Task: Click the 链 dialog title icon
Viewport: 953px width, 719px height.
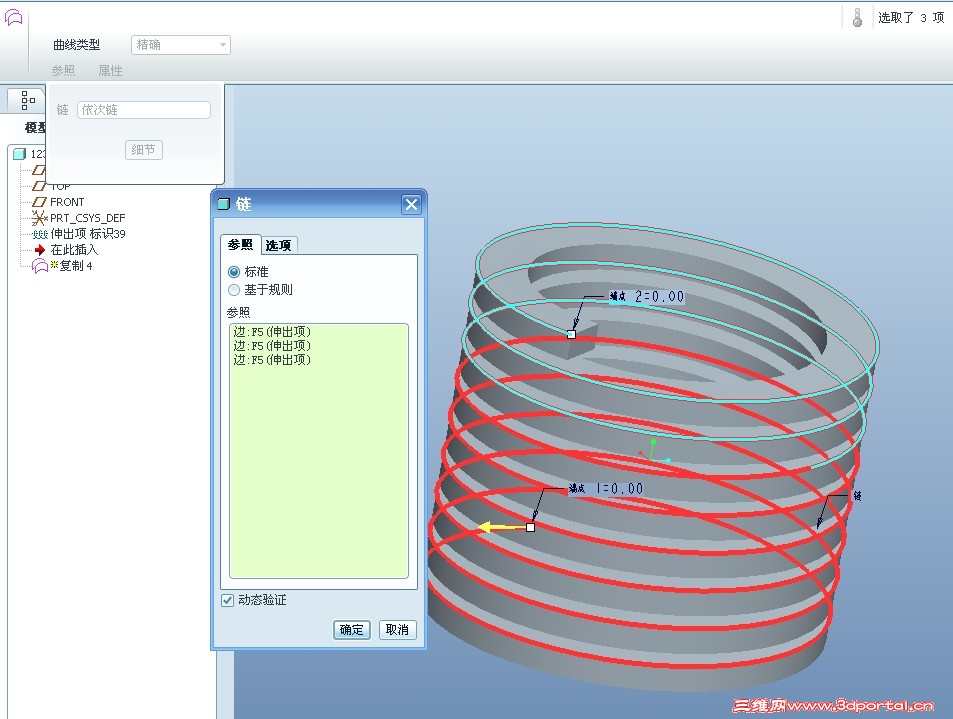Action: click(224, 204)
